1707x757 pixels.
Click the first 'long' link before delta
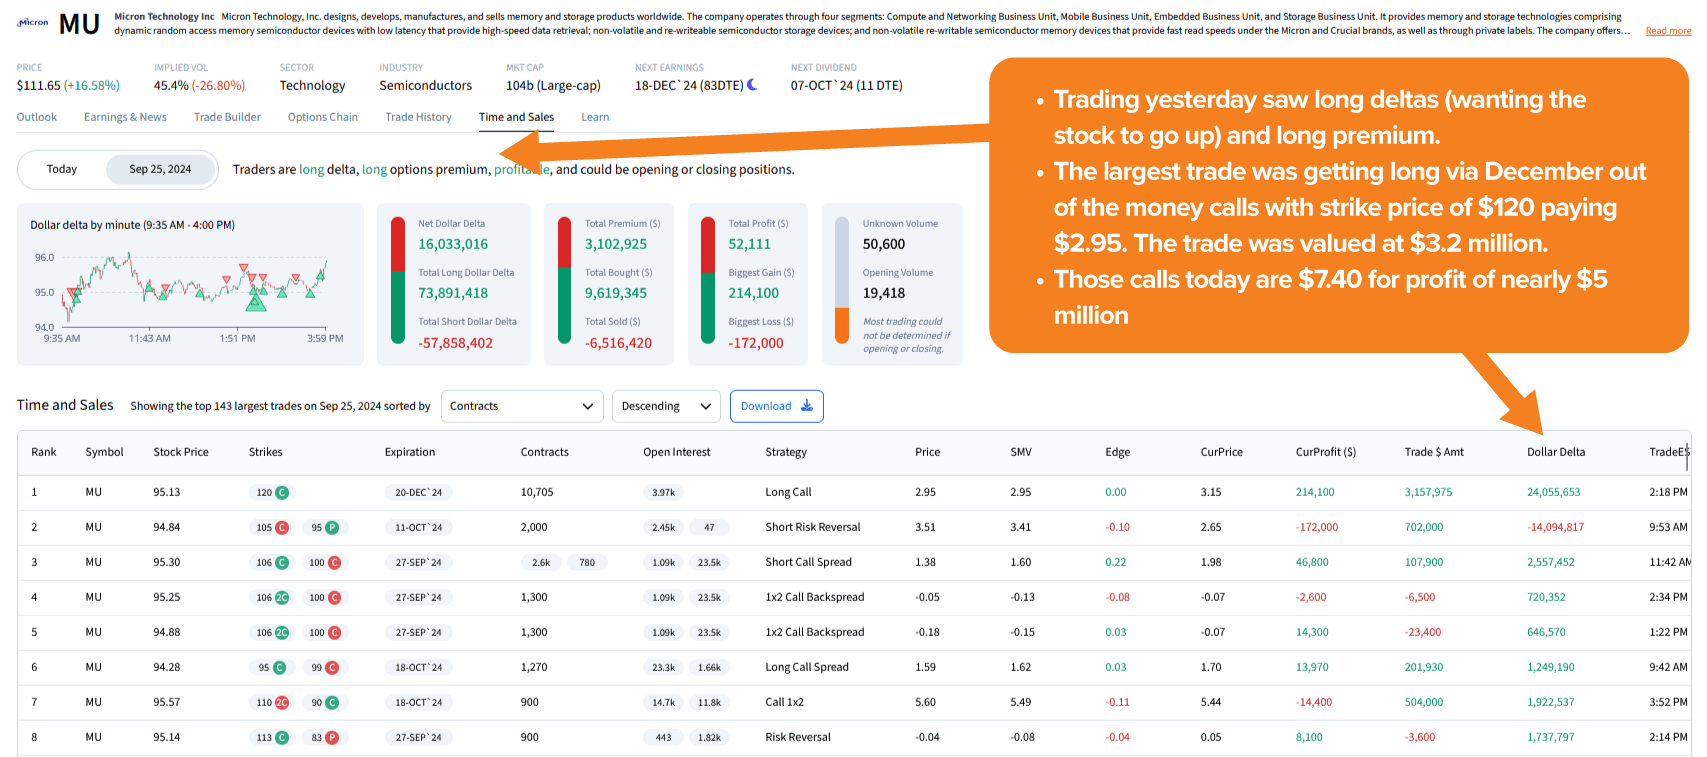(x=312, y=170)
